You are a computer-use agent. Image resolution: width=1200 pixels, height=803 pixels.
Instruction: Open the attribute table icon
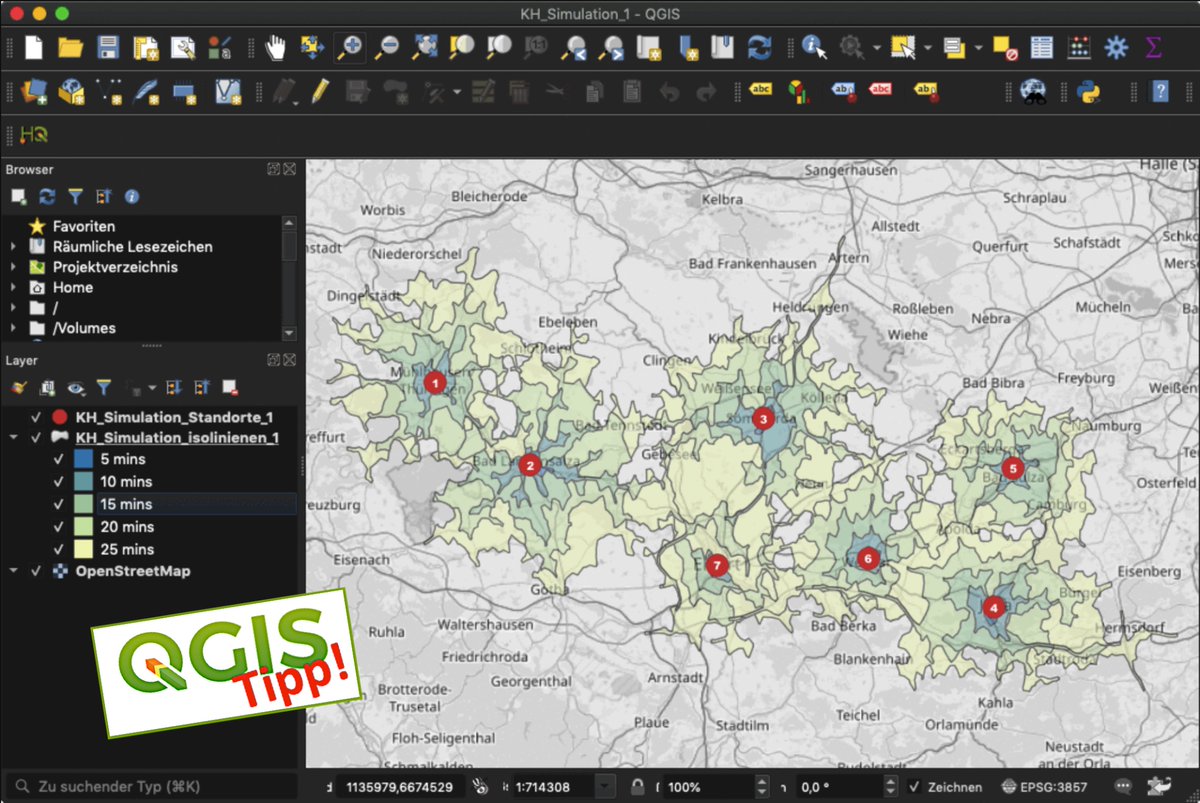pyautogui.click(x=1042, y=47)
